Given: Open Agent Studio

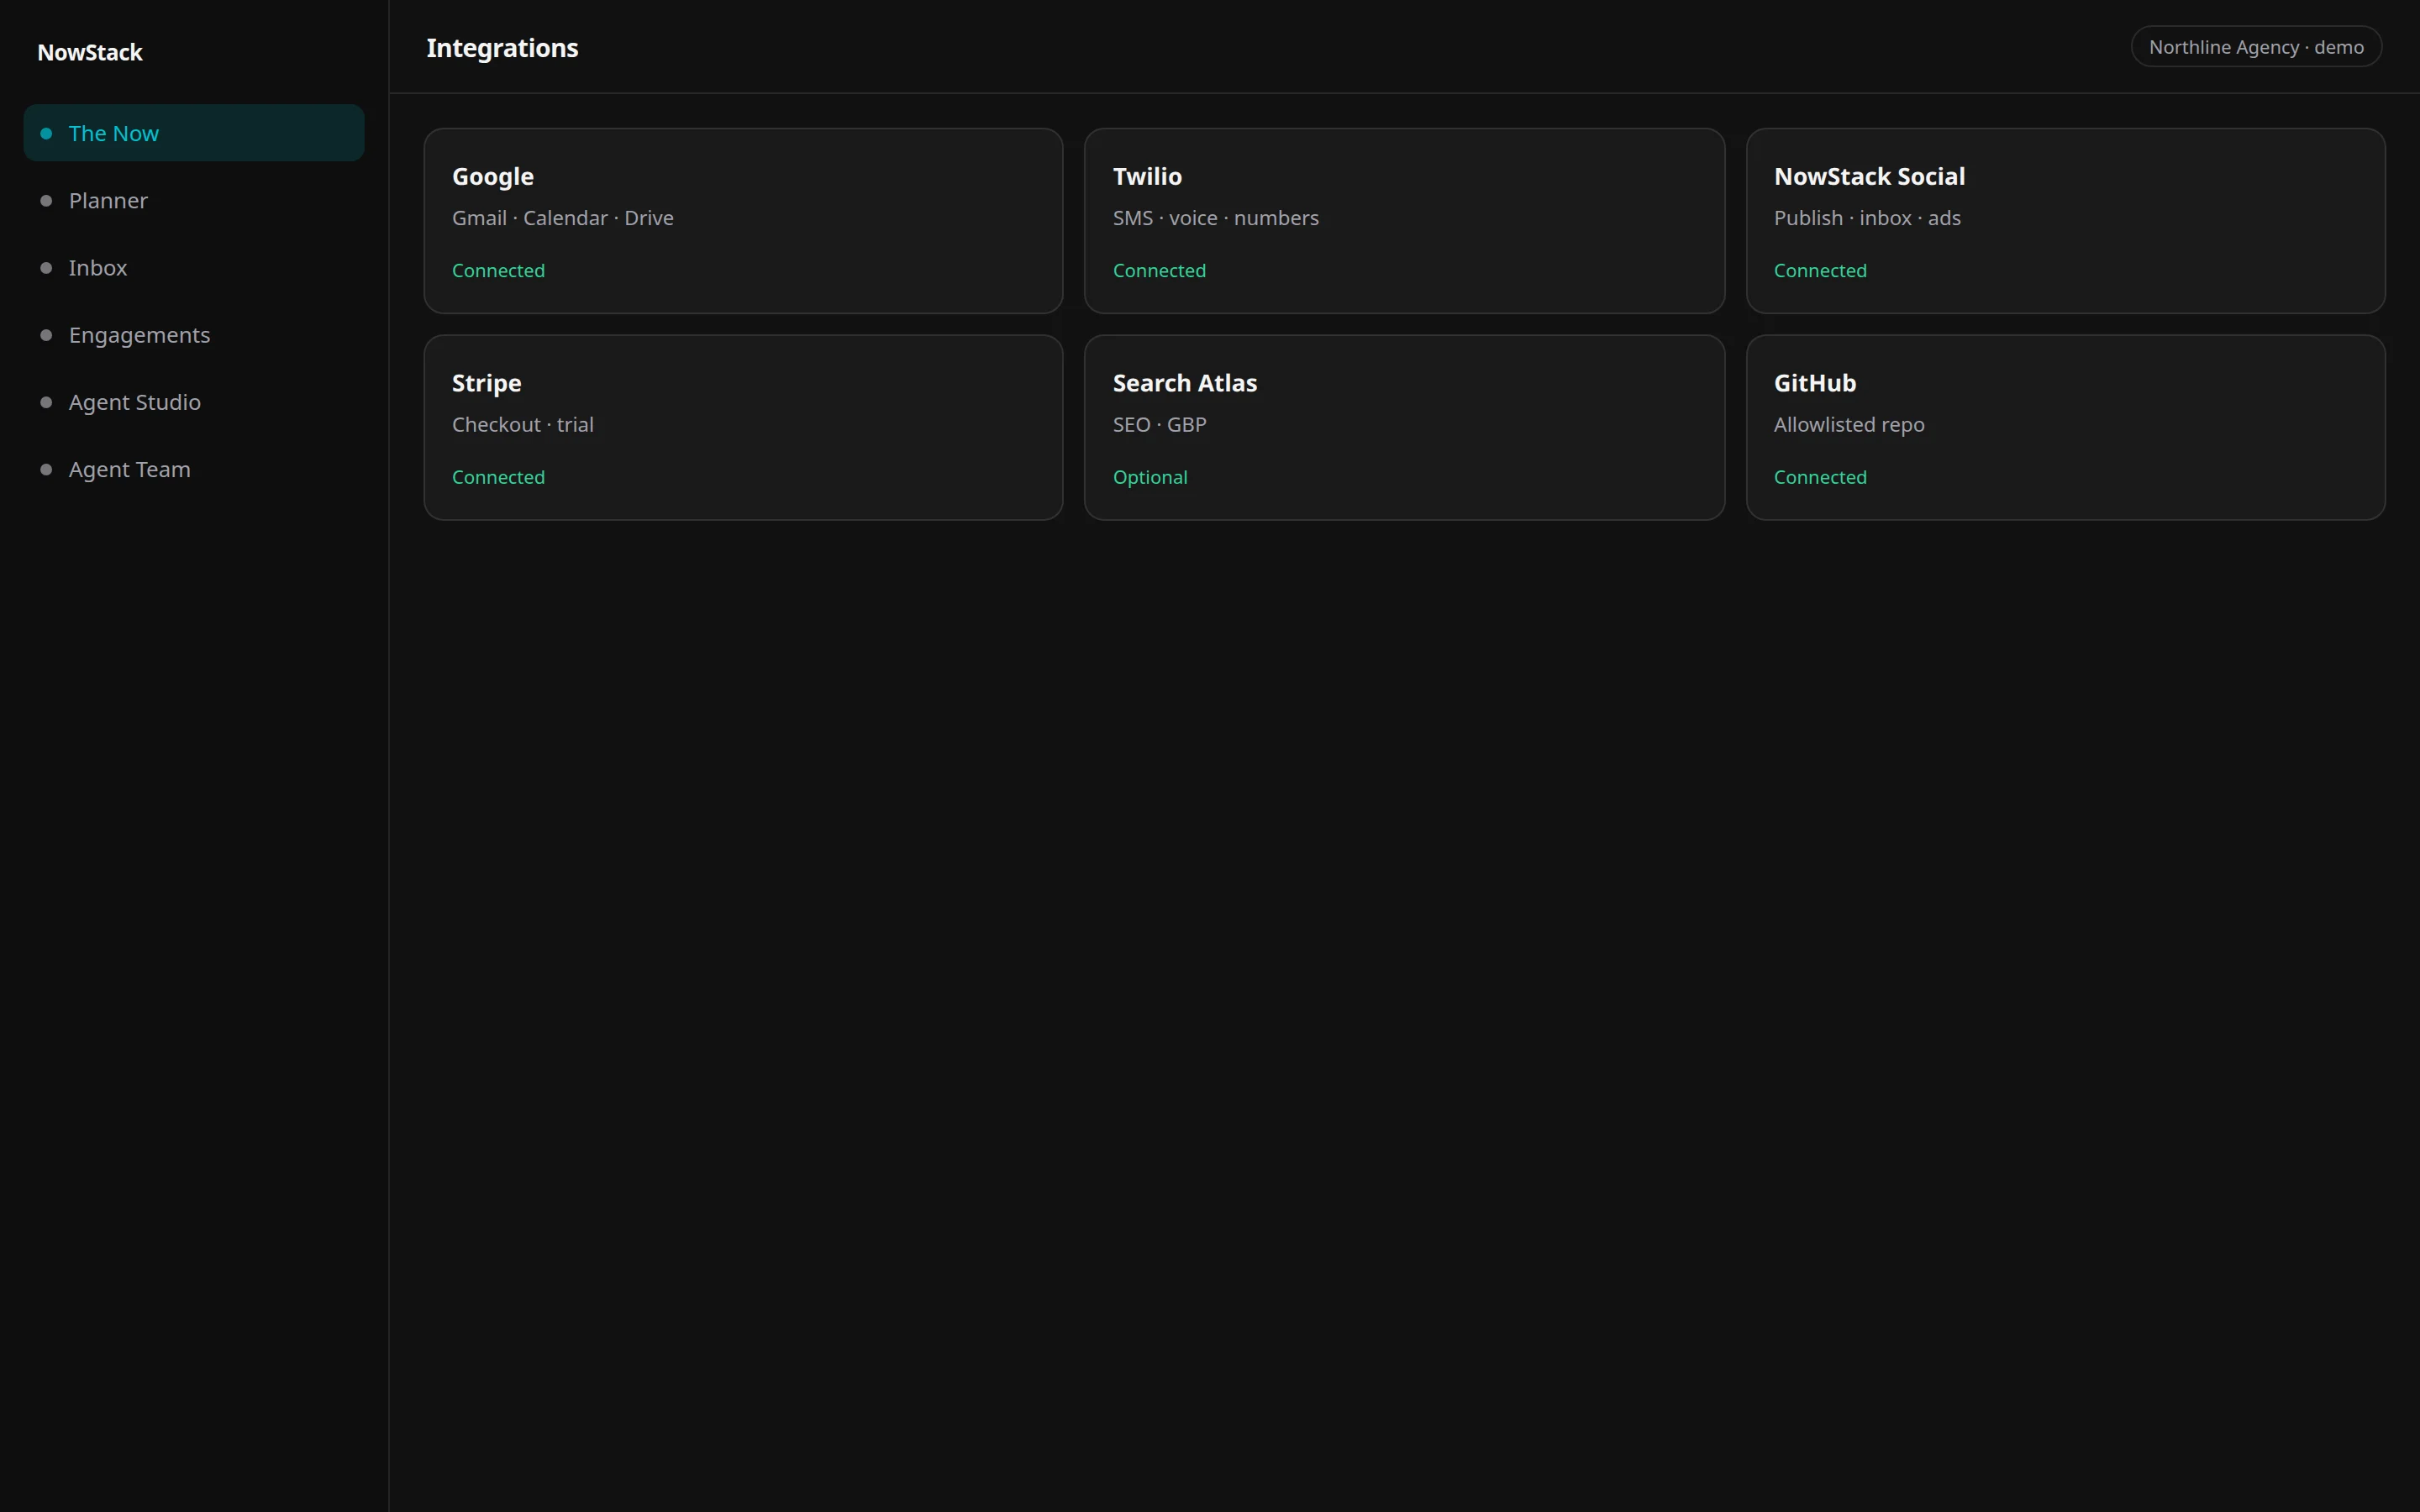Looking at the screenshot, I should click(194, 402).
